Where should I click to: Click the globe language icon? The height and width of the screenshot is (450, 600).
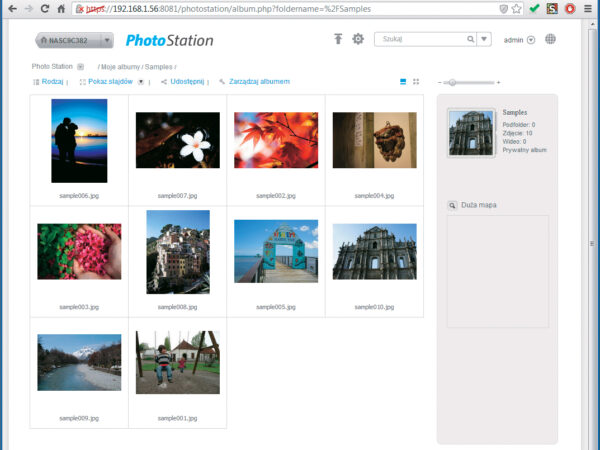click(551, 40)
